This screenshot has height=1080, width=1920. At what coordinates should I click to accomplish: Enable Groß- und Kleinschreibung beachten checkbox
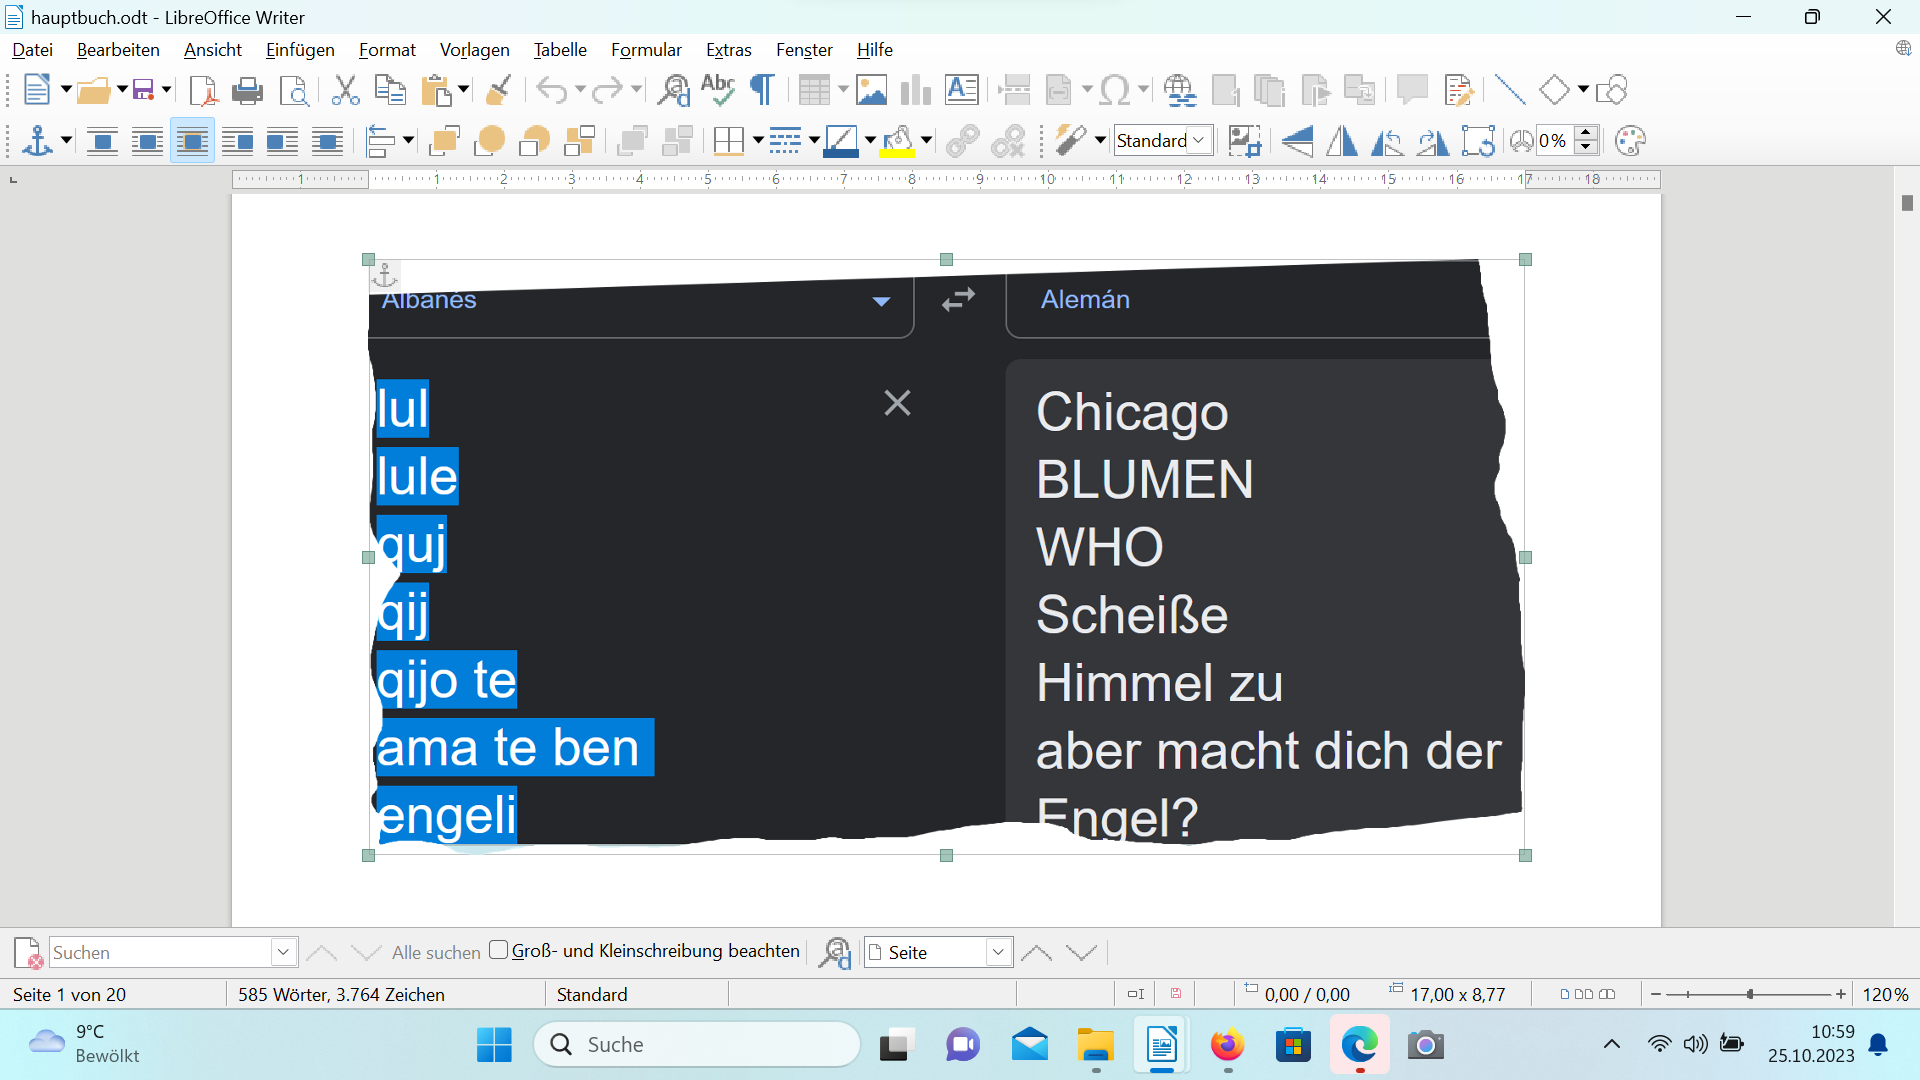[x=498, y=951]
